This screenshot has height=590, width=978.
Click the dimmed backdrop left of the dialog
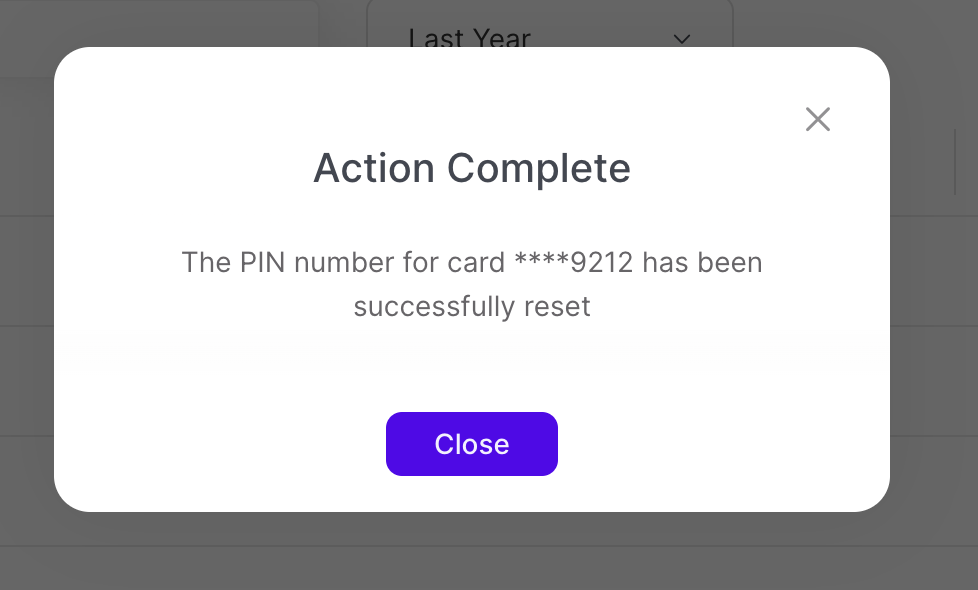(26, 300)
